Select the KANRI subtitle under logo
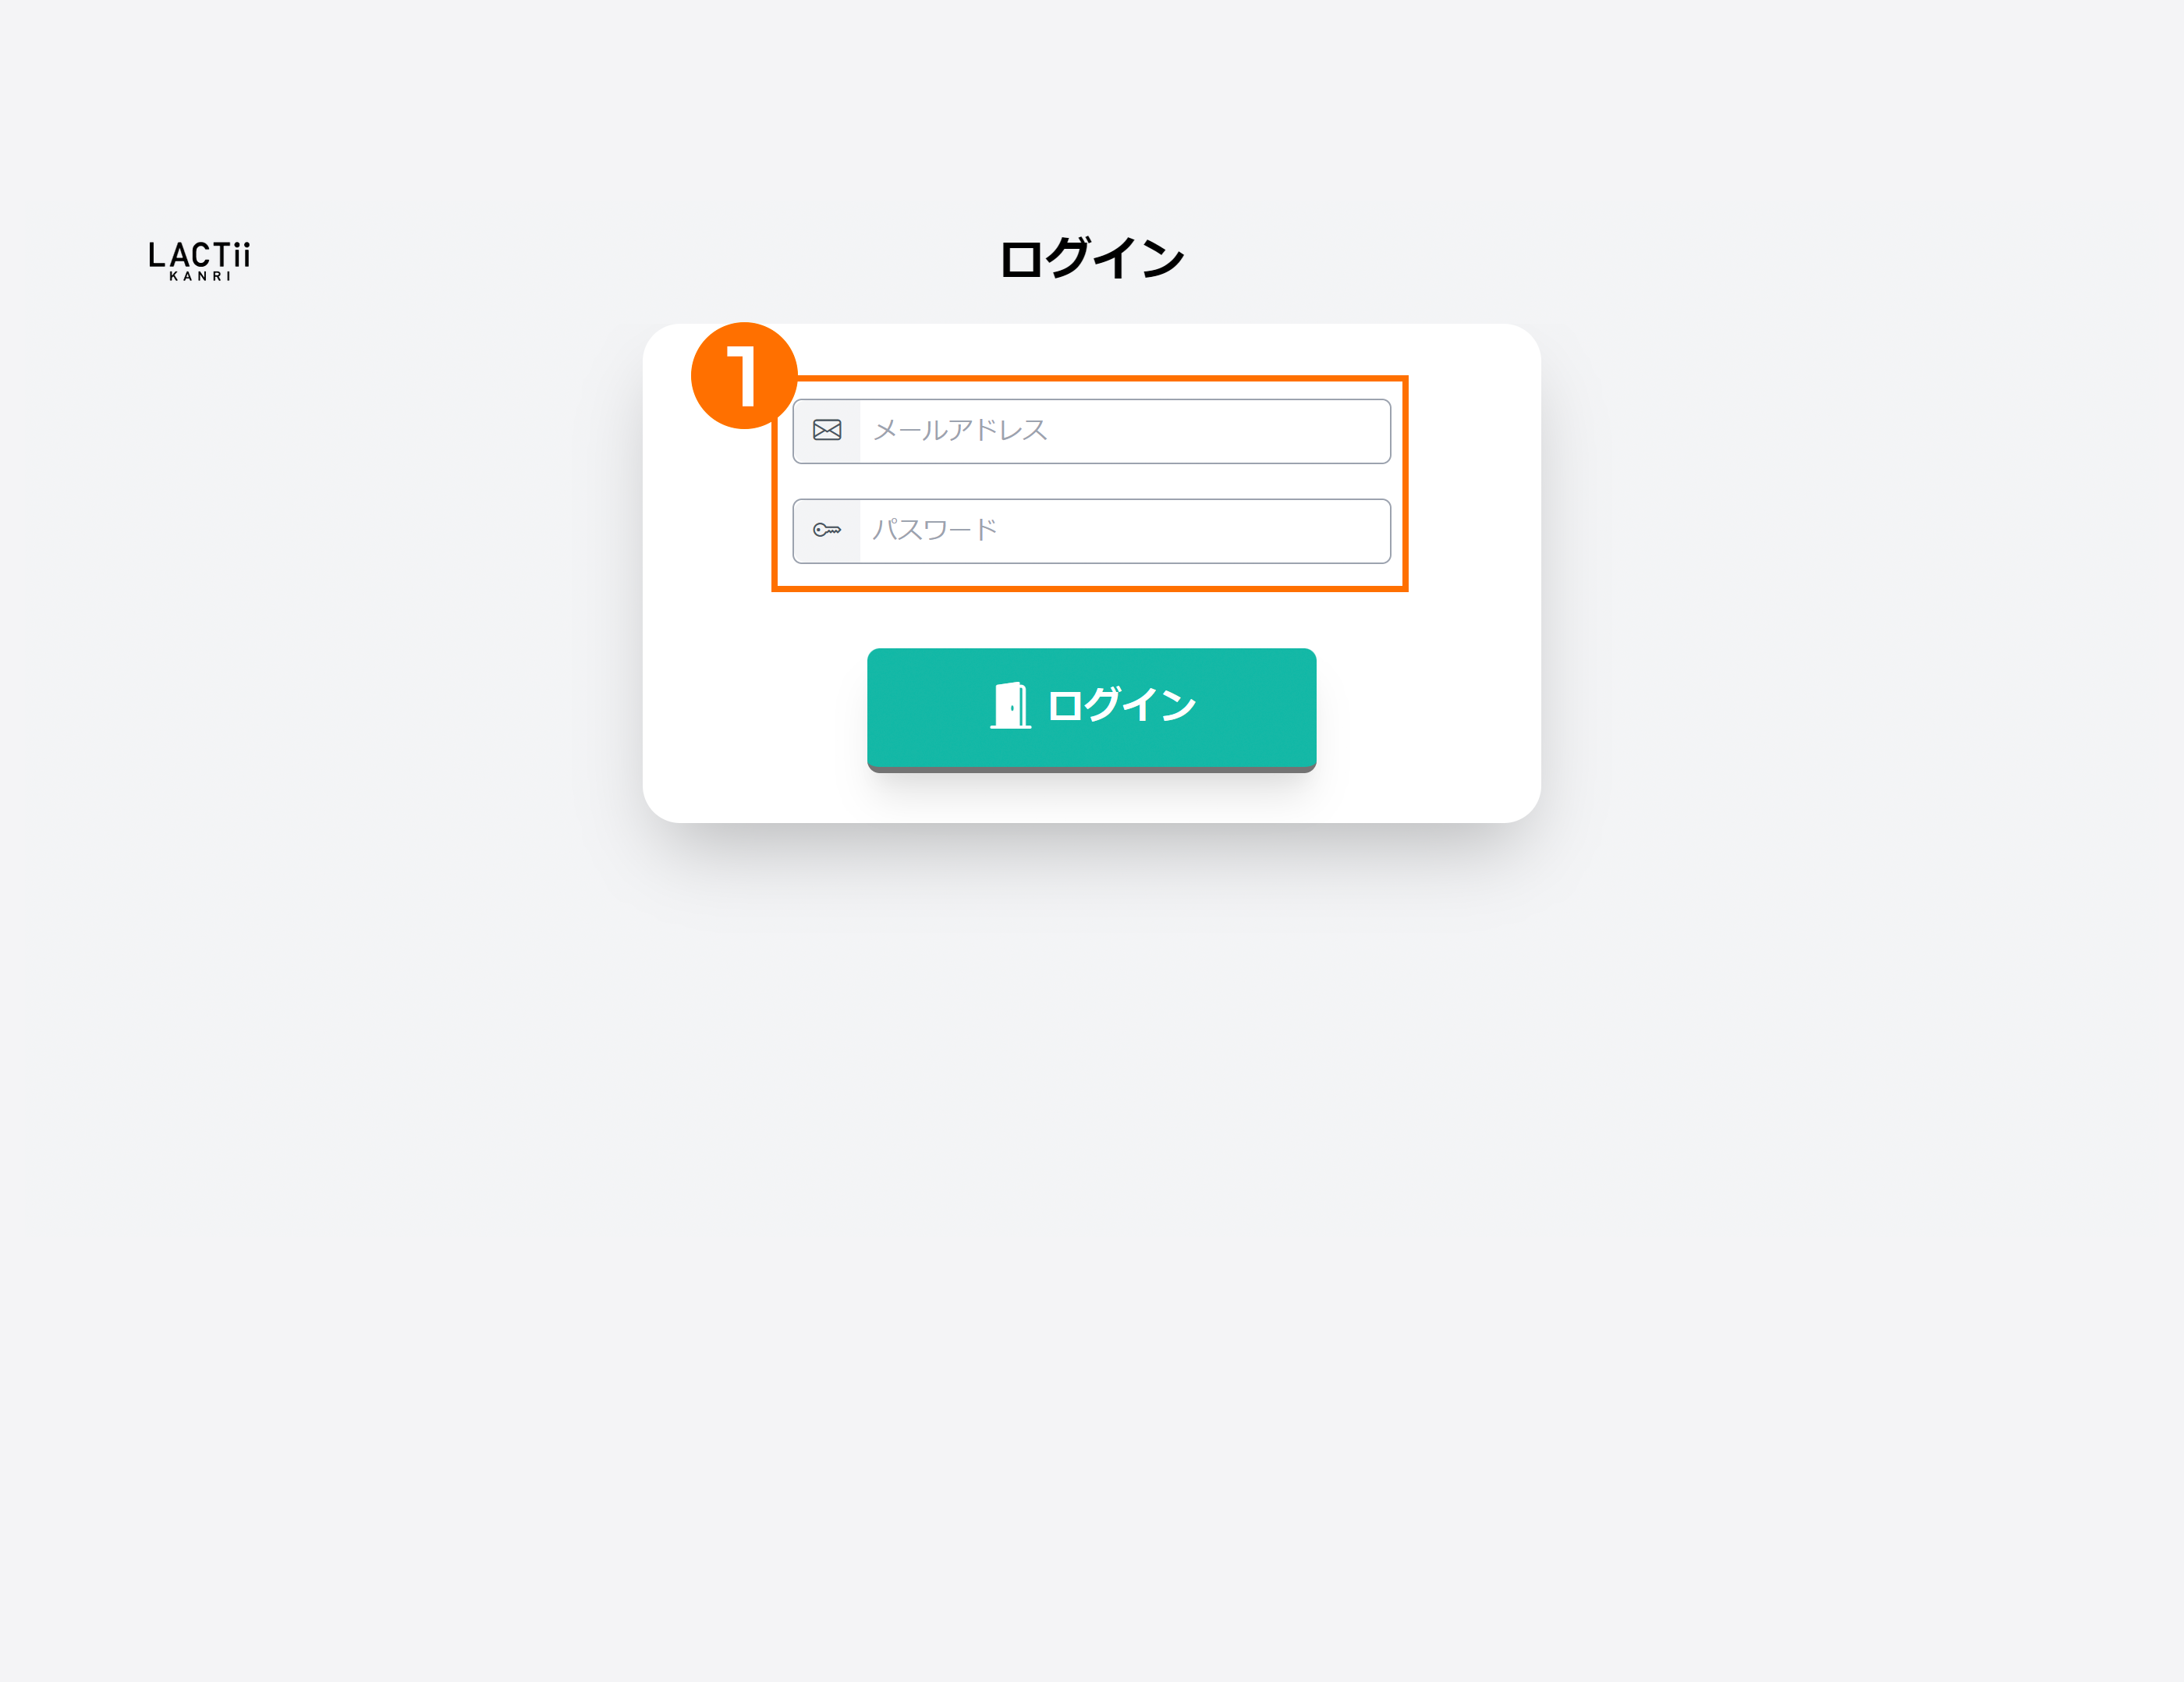This screenshot has width=2184, height=1682. point(200,276)
